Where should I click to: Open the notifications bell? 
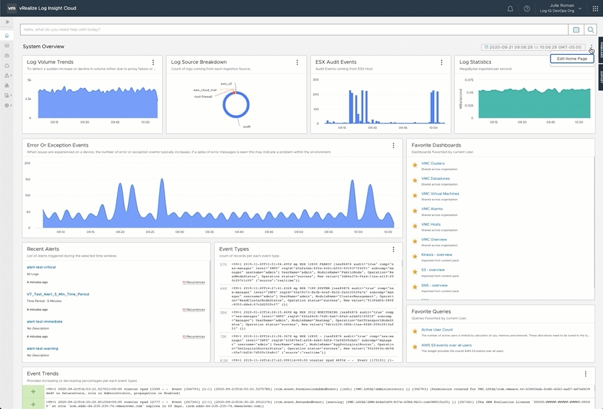tap(510, 9)
